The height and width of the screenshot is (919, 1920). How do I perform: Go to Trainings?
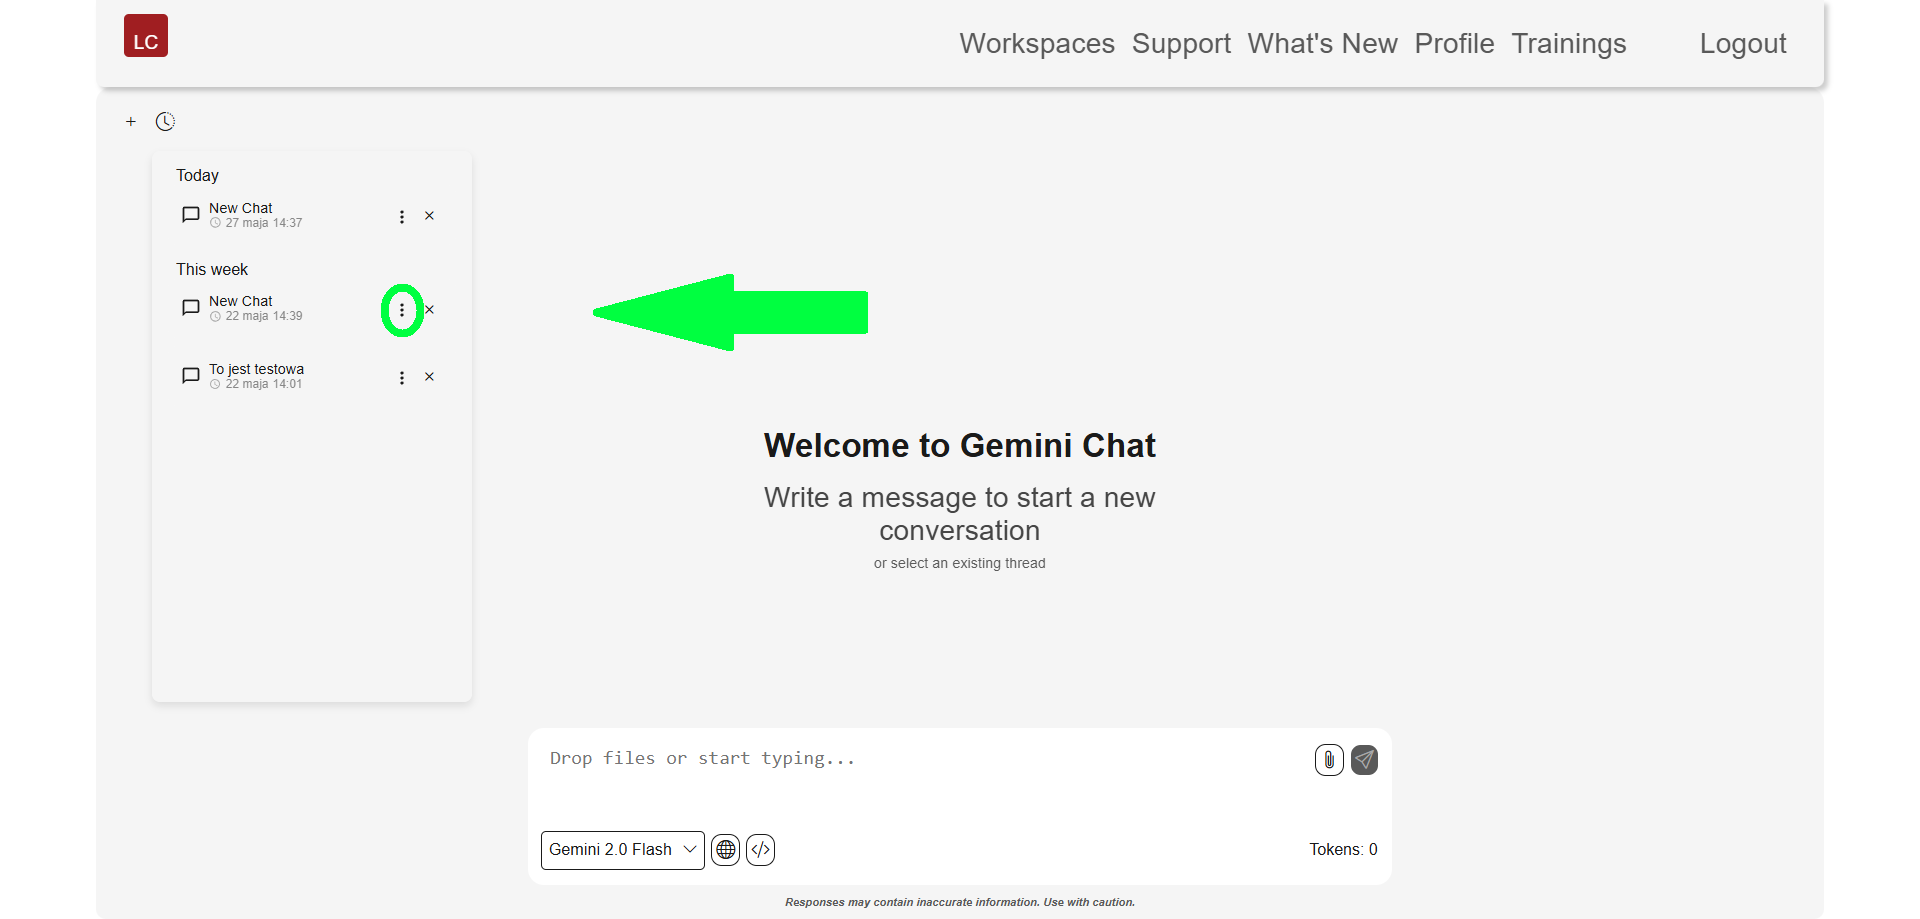(1568, 44)
